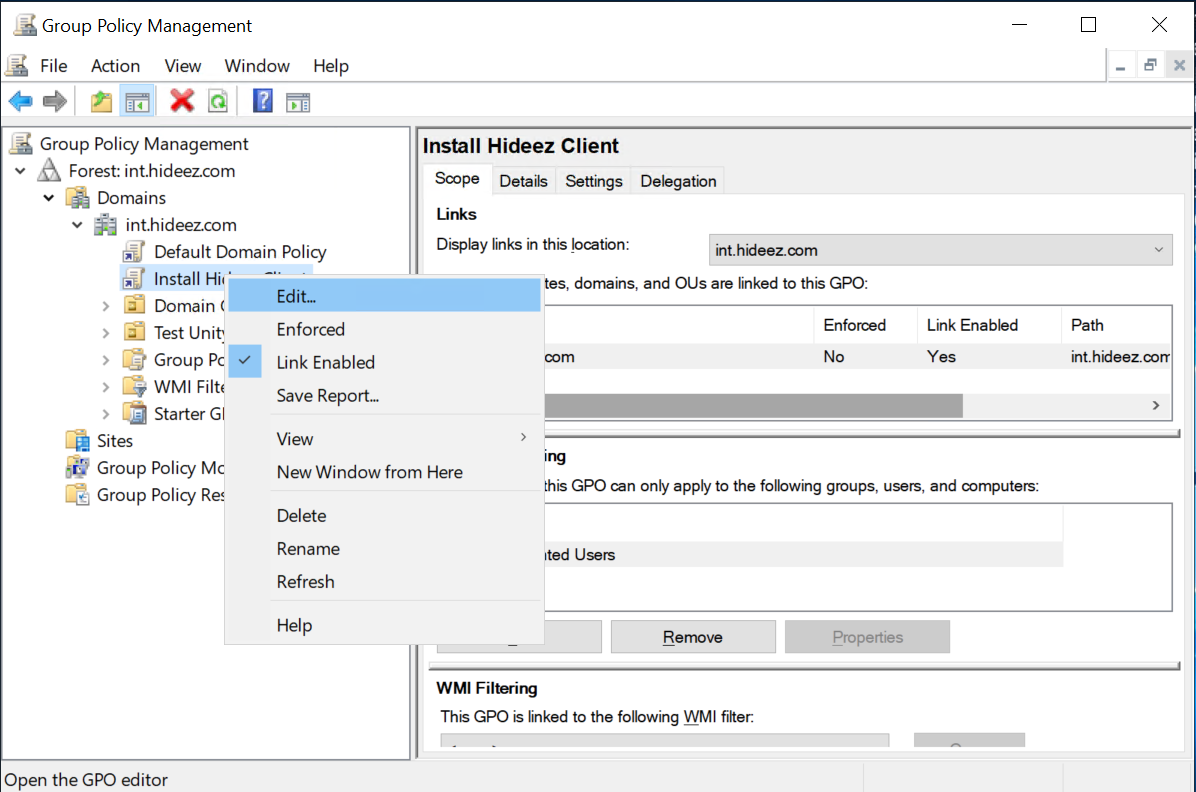Toggle the Link Enabled checkmark in context menu
The image size is (1196, 792).
[245, 362]
